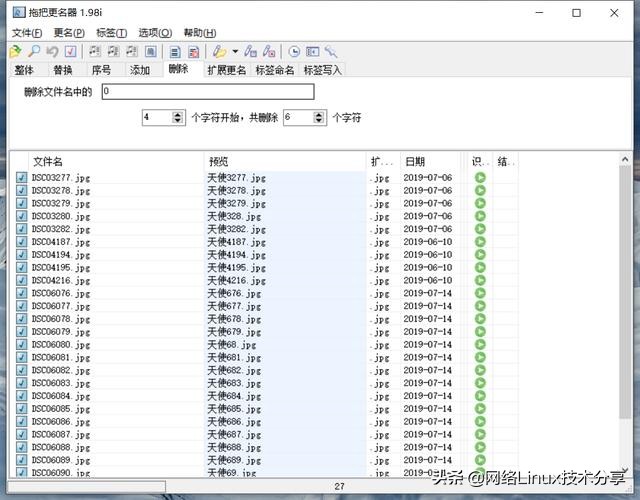The height and width of the screenshot is (500, 640).
Task: Click spinner arrows of delete count 6
Action: pyautogui.click(x=318, y=118)
